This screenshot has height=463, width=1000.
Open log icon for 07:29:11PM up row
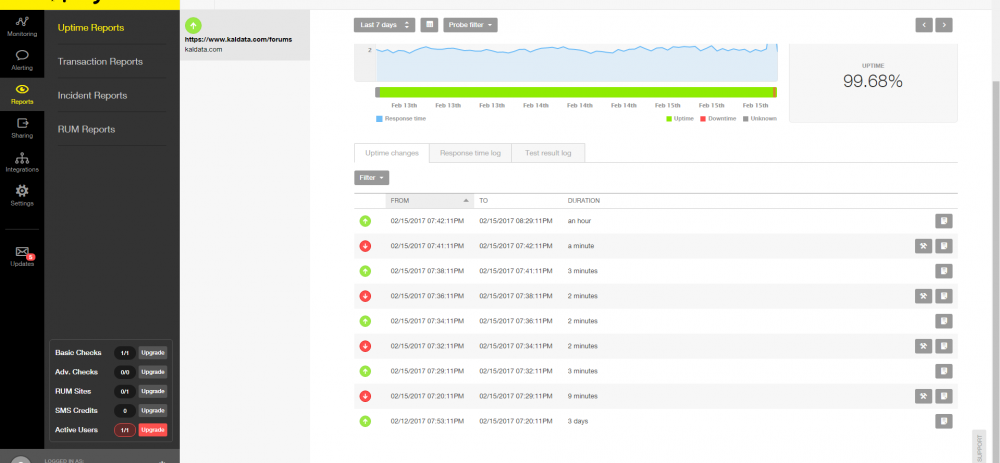coord(944,371)
